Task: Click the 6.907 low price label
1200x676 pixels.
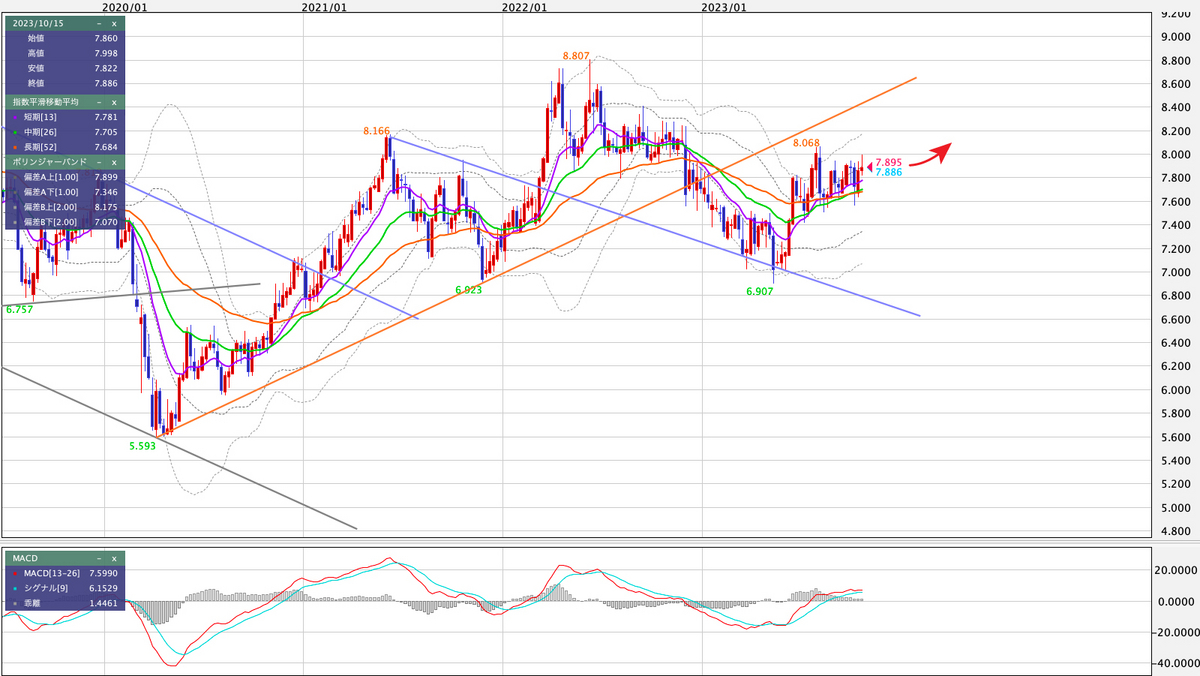Action: (760, 292)
